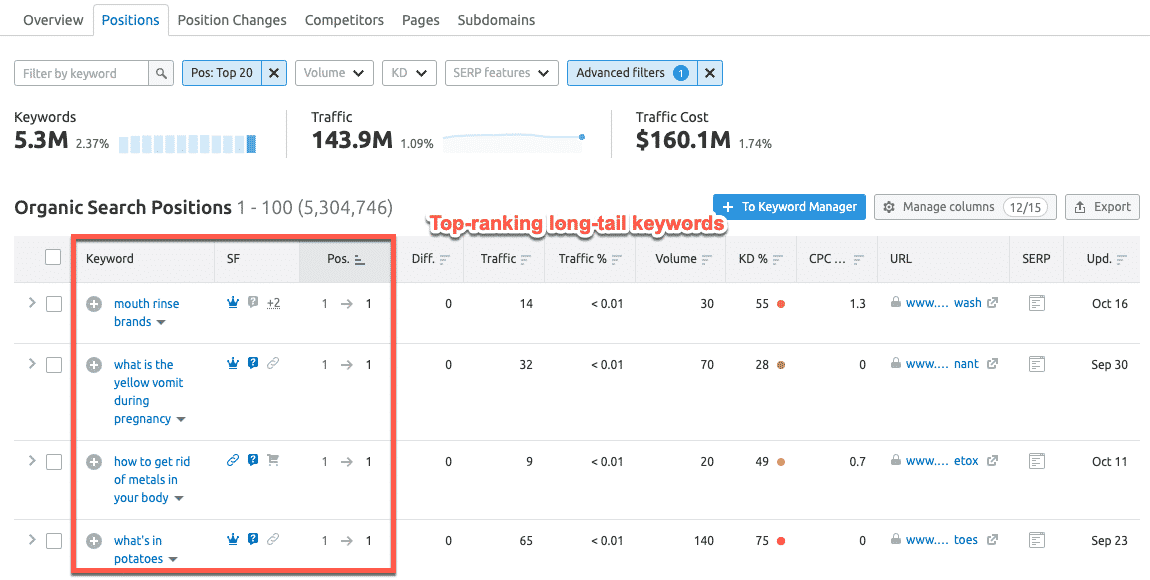Click crown SERP feature icon for 'what's in potatoes'
1150x580 pixels.
[233, 540]
